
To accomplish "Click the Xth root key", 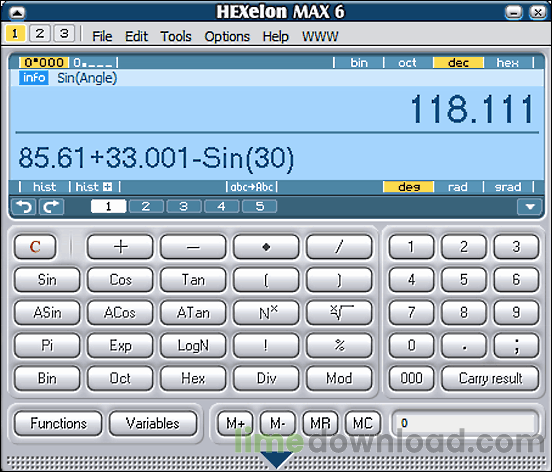I will tap(339, 313).
